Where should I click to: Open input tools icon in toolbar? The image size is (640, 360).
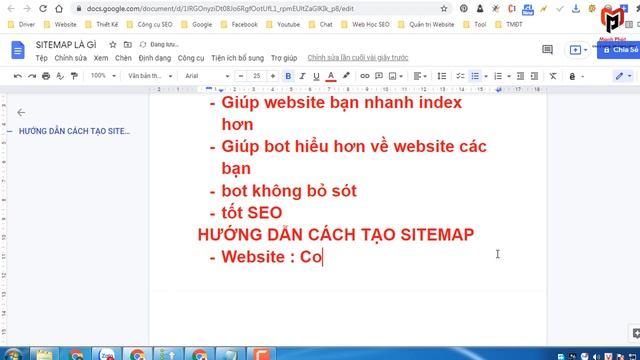click(x=572, y=76)
